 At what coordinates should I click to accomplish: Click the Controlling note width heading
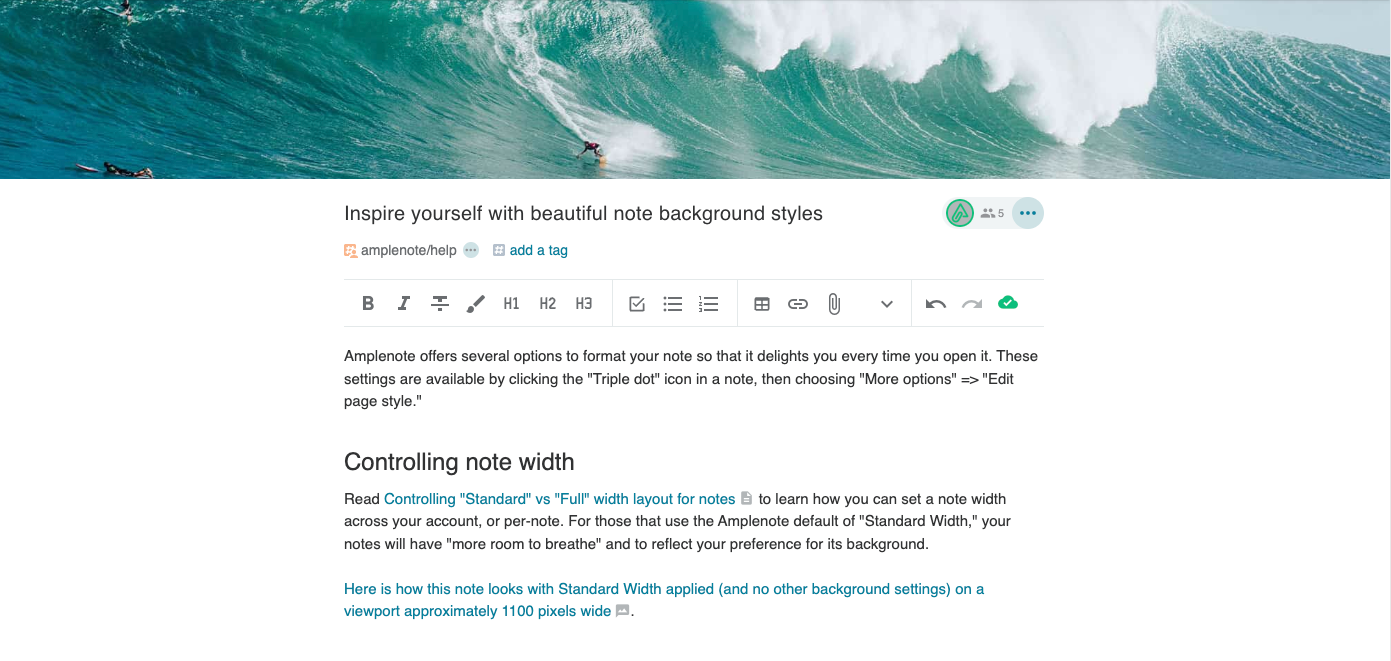[x=459, y=462]
